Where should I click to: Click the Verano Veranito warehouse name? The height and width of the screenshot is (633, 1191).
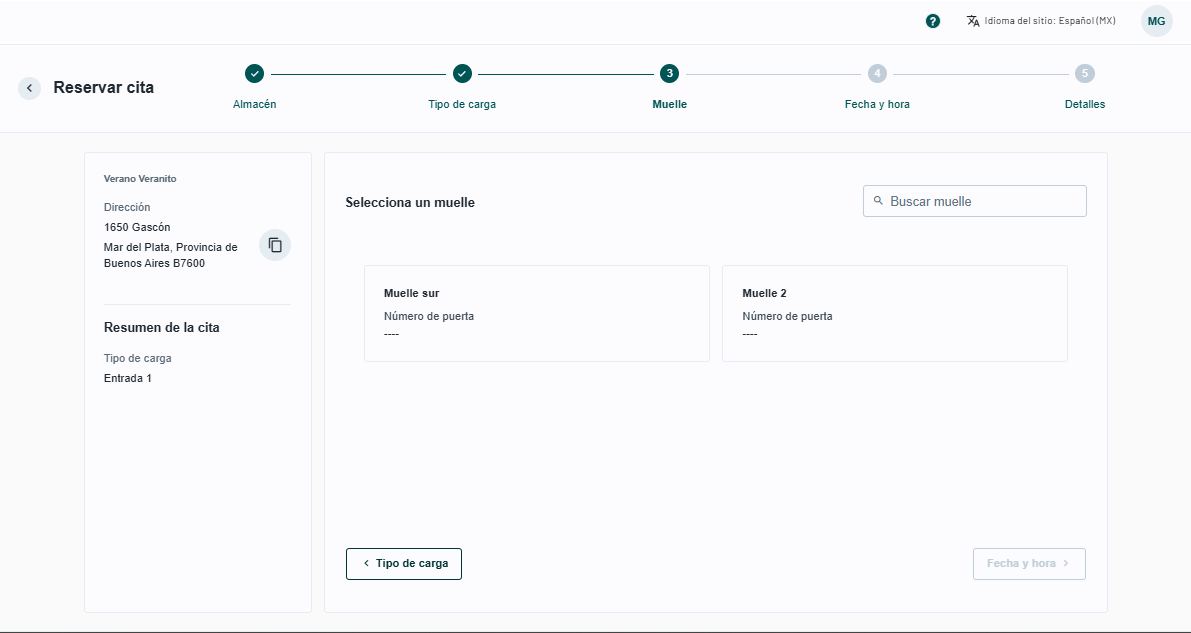pyautogui.click(x=140, y=179)
